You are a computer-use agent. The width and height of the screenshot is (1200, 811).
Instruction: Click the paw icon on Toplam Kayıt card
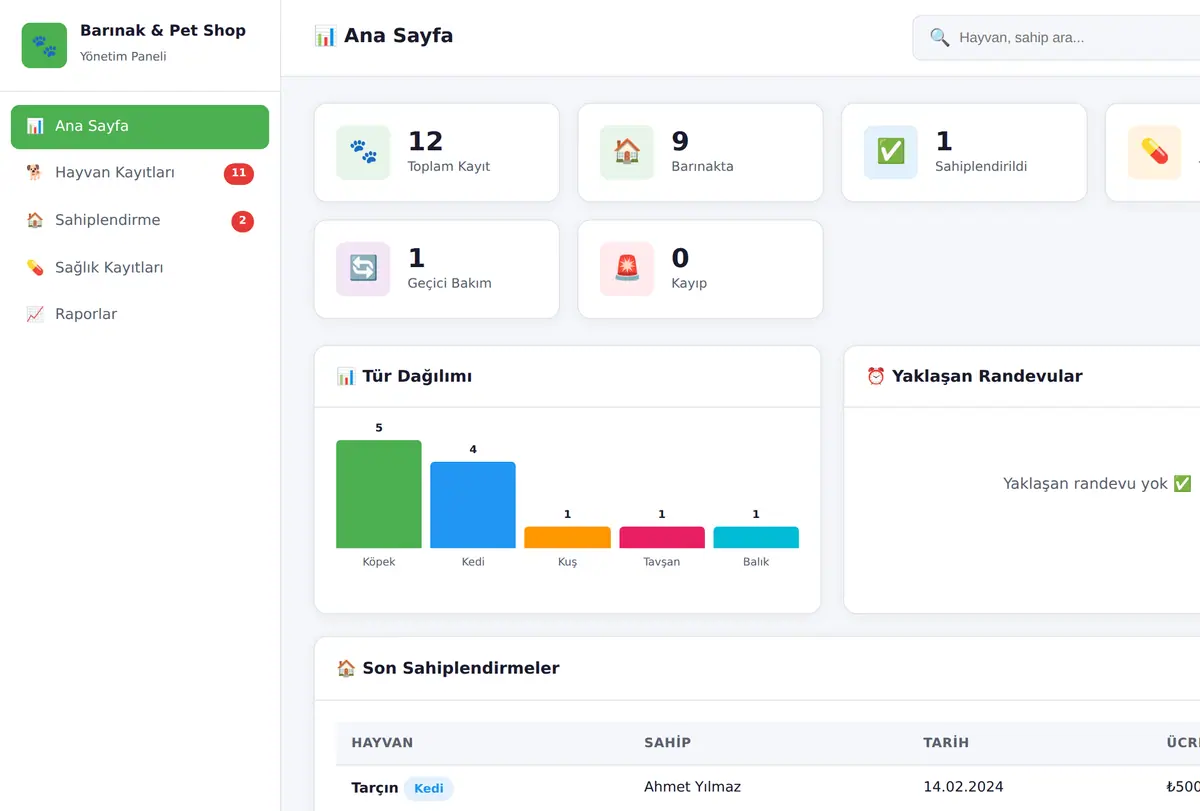(363, 152)
